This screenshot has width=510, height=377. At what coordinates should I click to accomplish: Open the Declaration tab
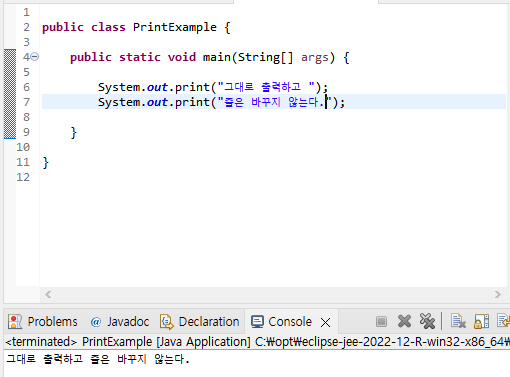[x=209, y=322]
